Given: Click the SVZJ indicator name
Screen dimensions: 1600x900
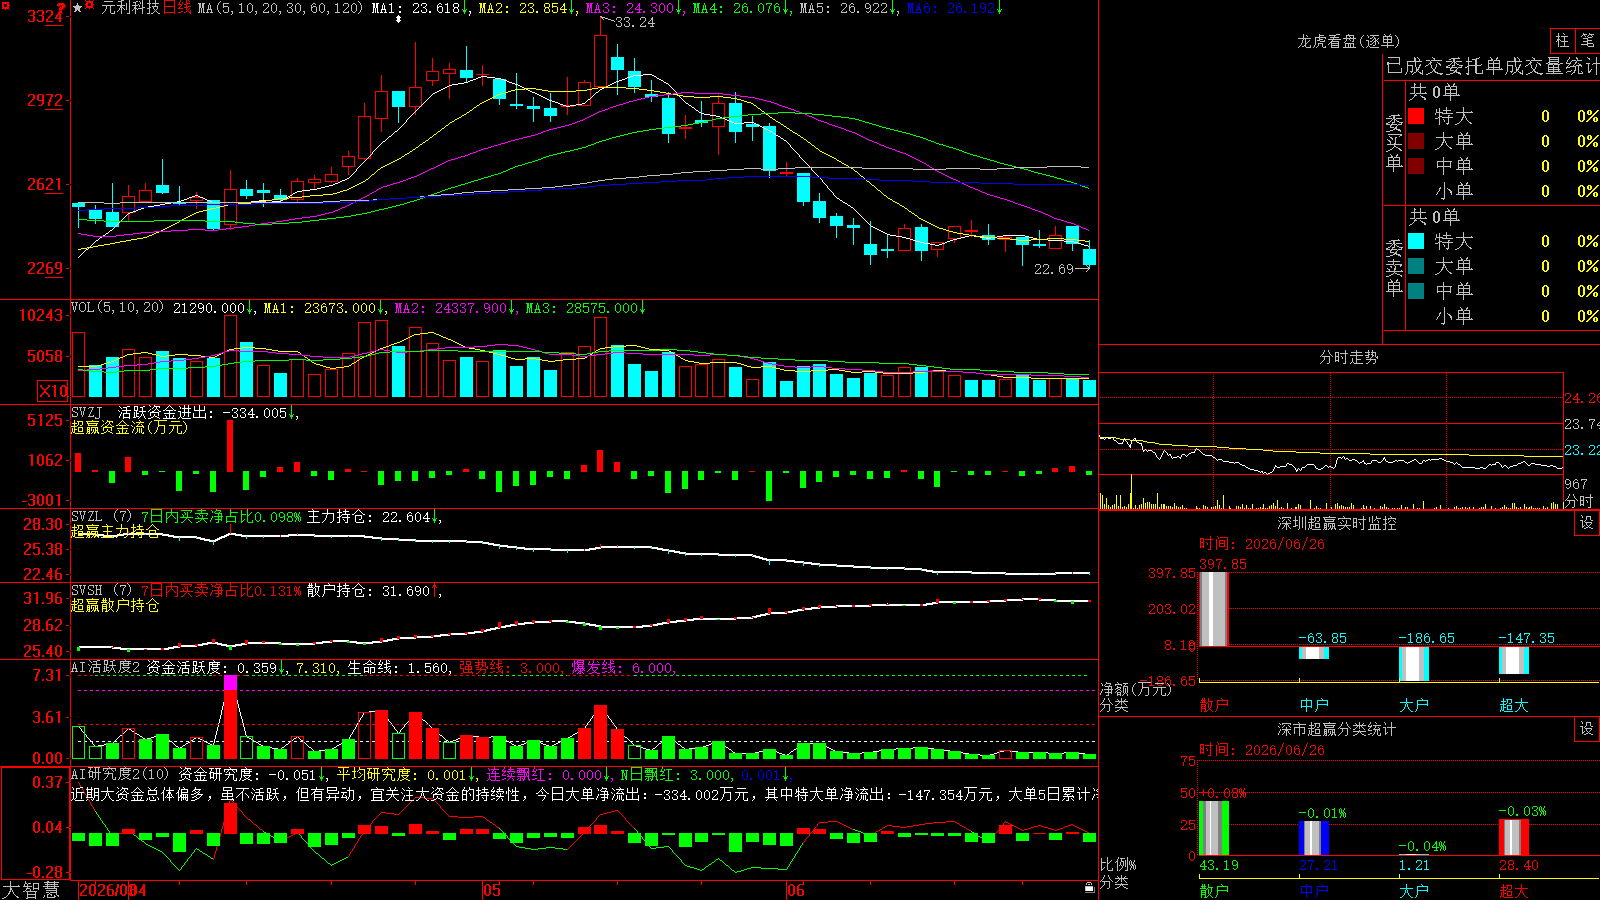Looking at the screenshot, I should 87,412.
